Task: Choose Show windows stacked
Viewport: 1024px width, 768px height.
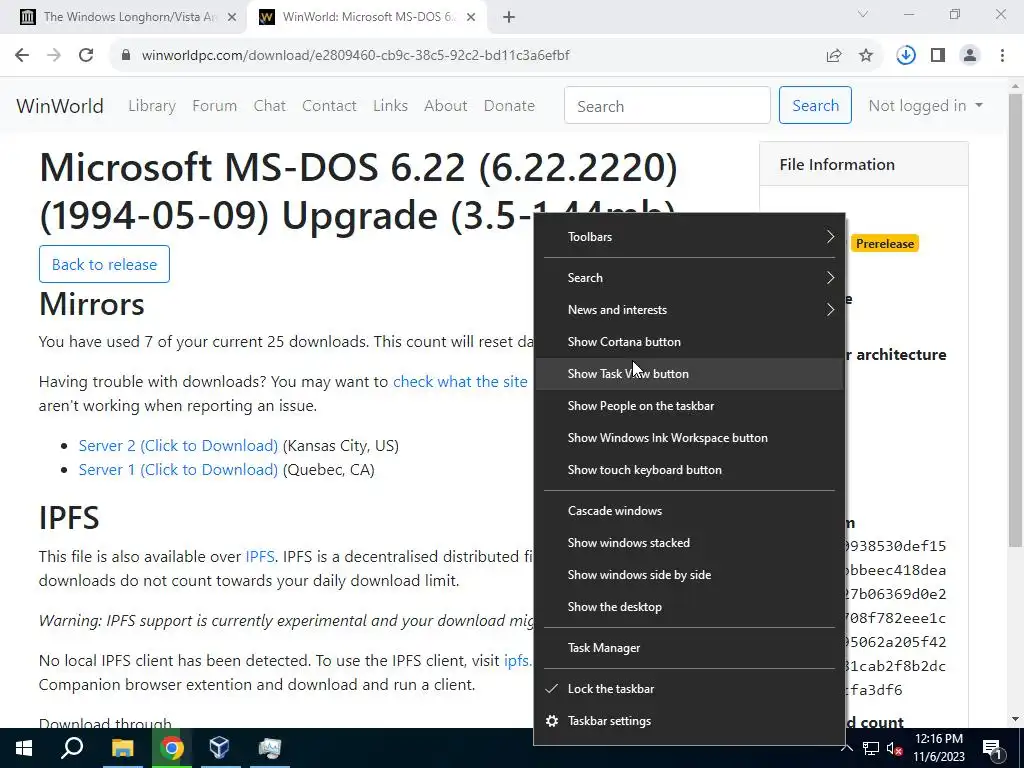Action: tap(690, 543)
